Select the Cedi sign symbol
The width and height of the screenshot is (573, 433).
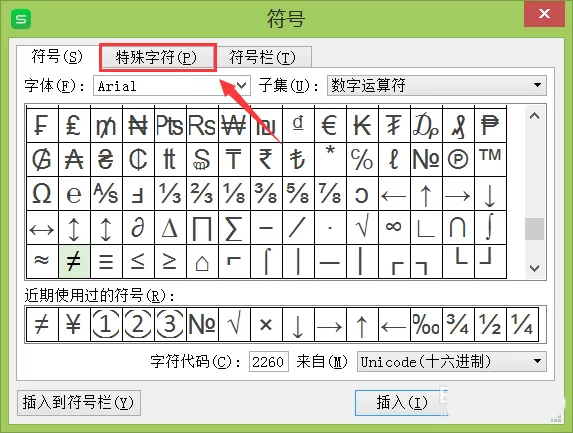point(138,159)
